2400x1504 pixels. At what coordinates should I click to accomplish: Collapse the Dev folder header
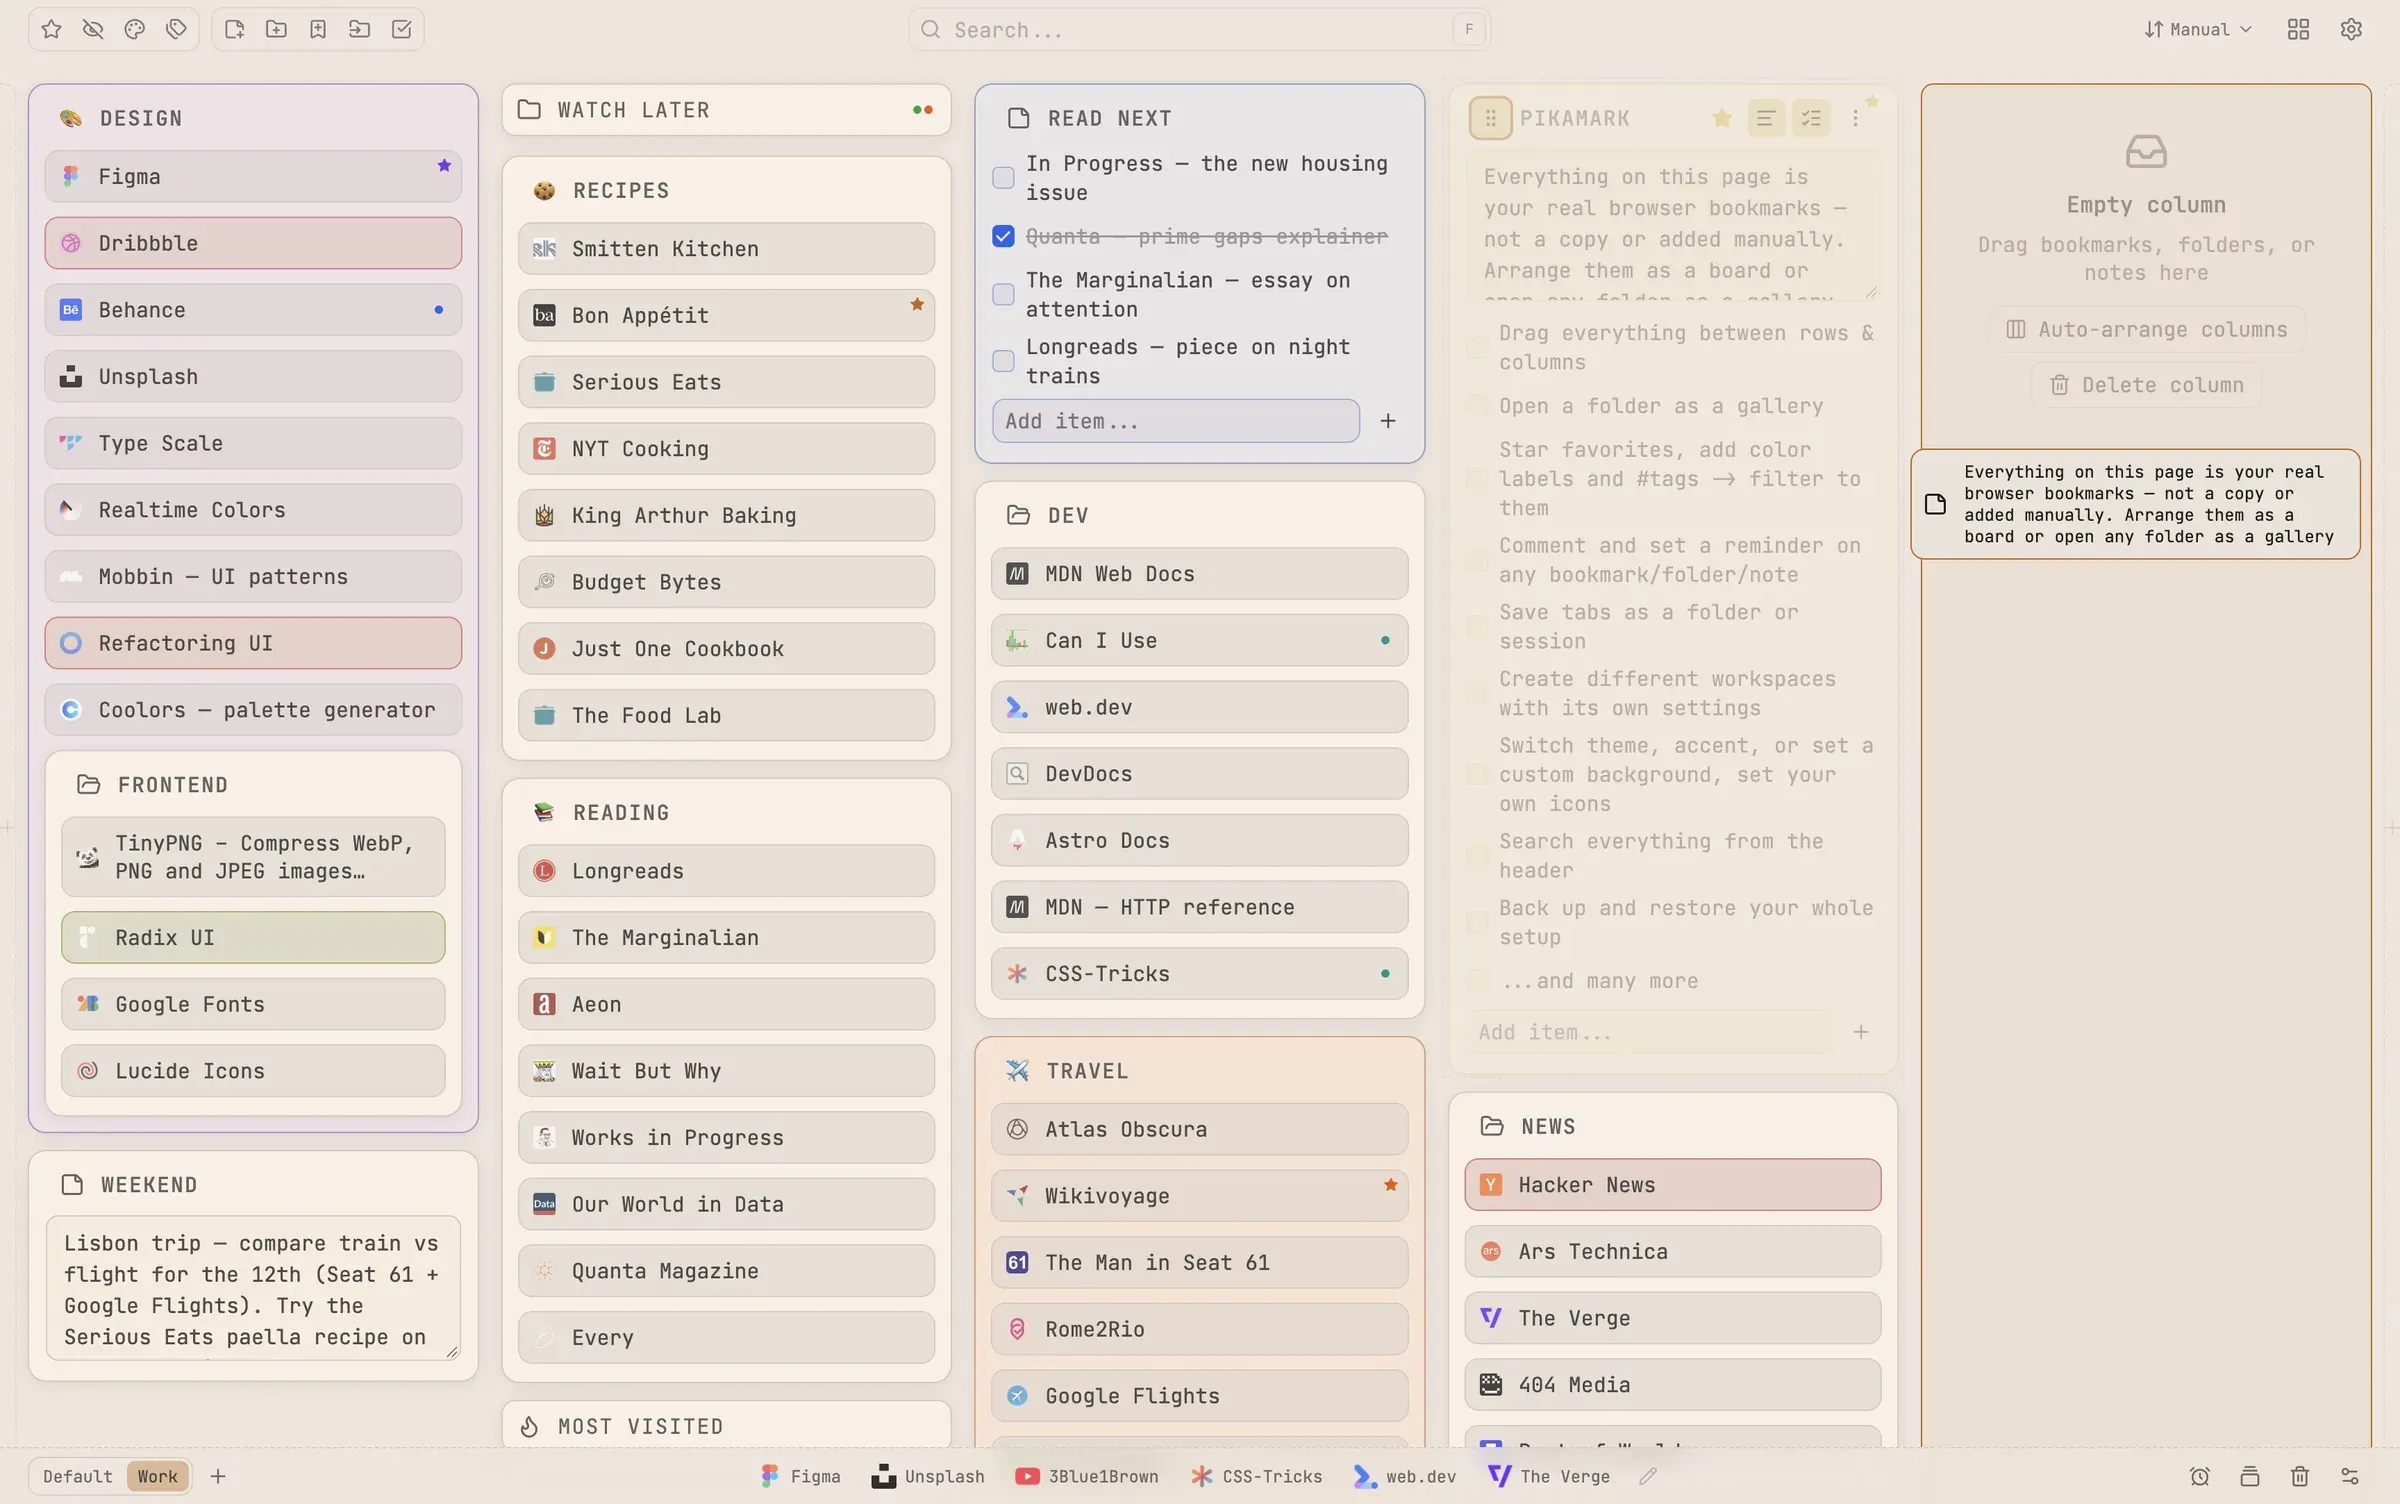pyautogui.click(x=1200, y=515)
